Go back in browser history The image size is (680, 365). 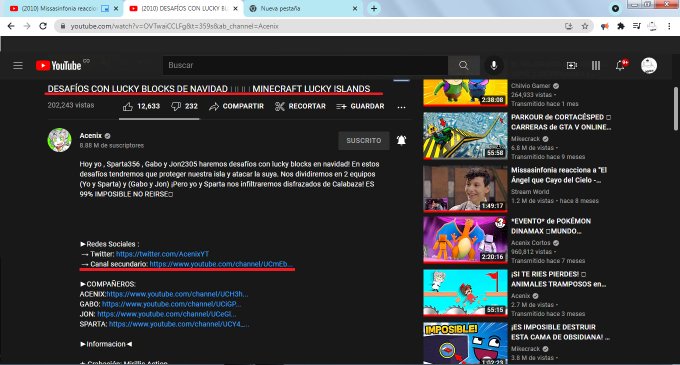(11, 26)
